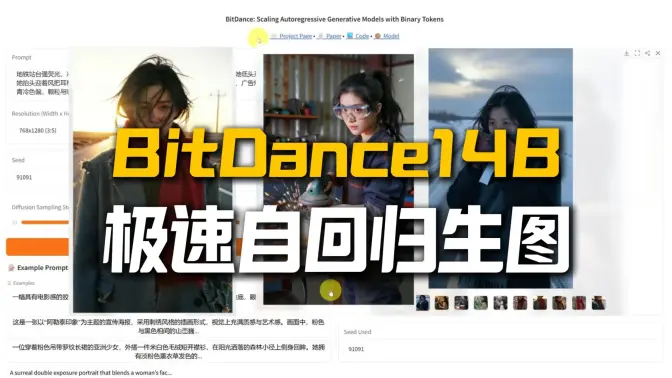672x378 pixels.
Task: Share the generated gallery image
Action: click(x=648, y=53)
